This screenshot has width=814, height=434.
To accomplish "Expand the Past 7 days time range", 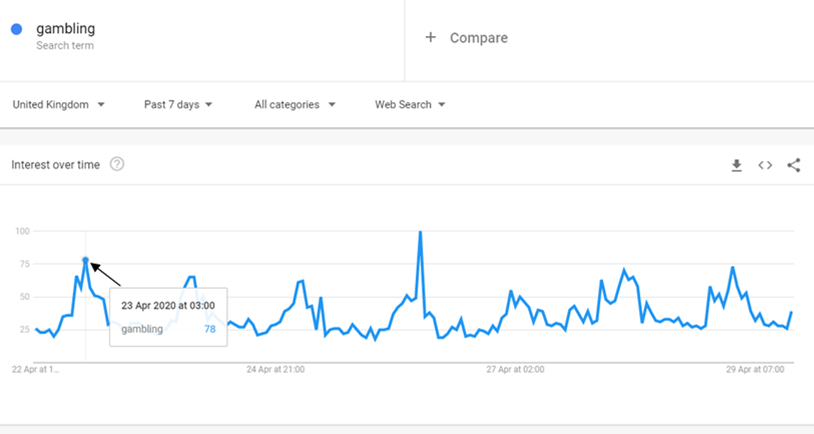I will pyautogui.click(x=178, y=104).
